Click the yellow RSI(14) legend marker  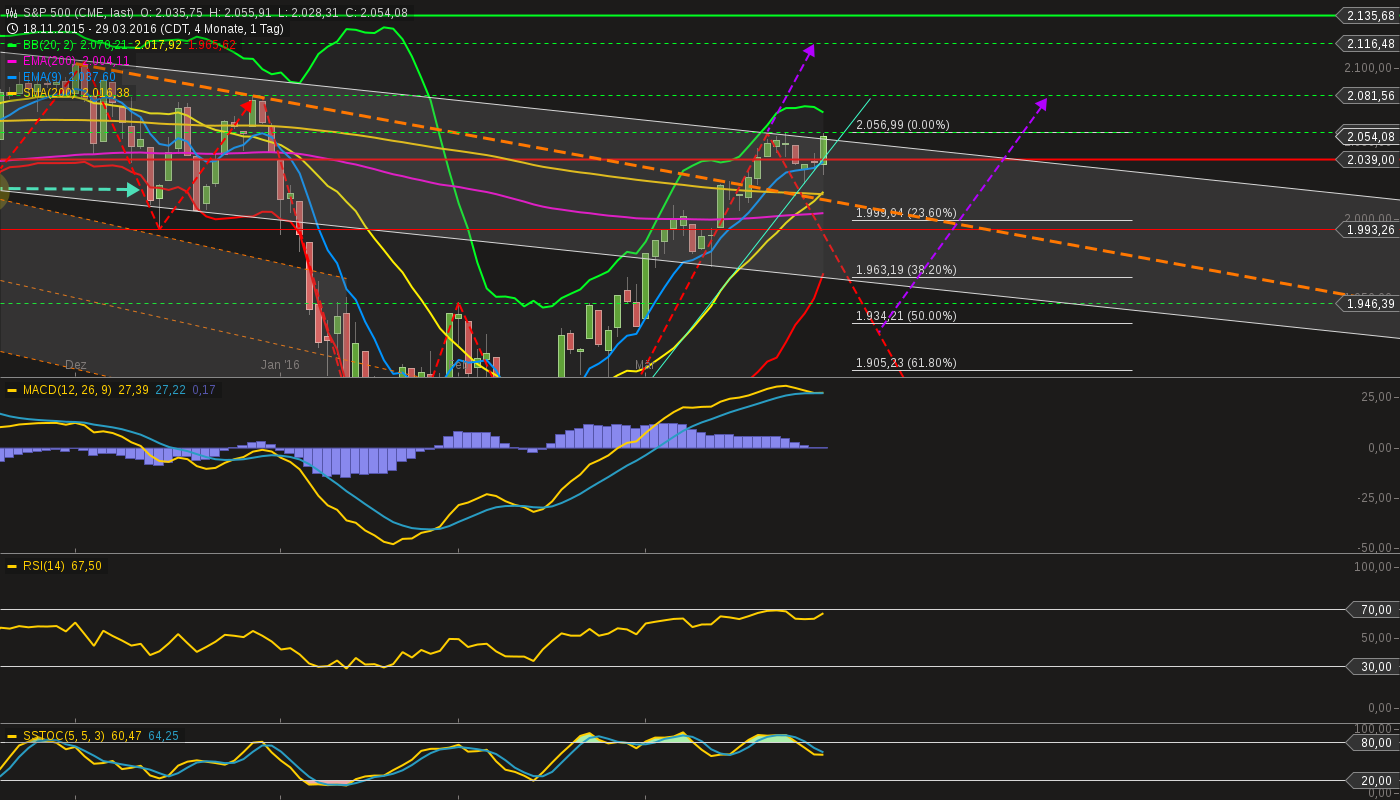12,566
